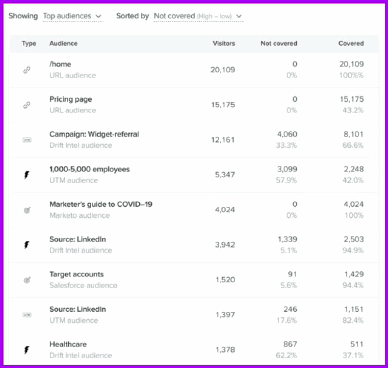Image resolution: width=388 pixels, height=368 pixels.
Task: Click the 3,099 not covered value
Action: [x=287, y=169]
